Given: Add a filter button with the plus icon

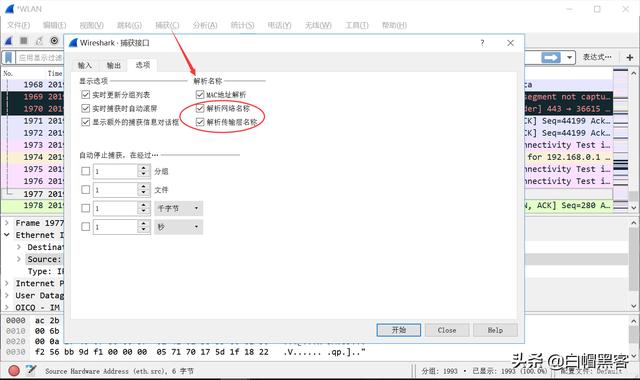Looking at the screenshot, I should [x=629, y=58].
